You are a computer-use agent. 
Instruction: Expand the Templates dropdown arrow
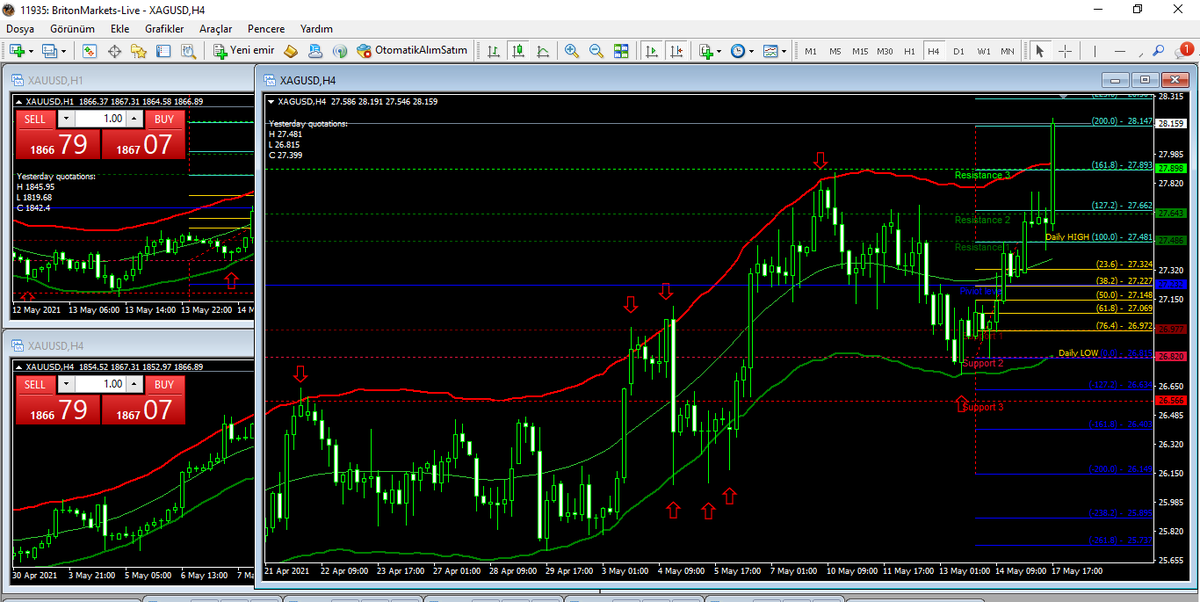click(784, 50)
